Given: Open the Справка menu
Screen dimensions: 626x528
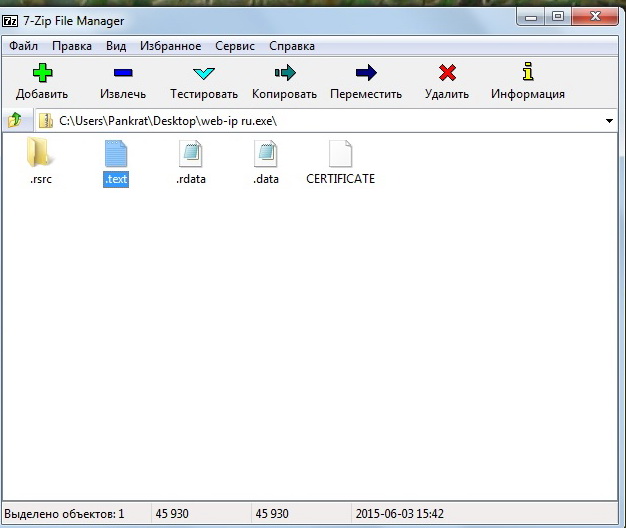Looking at the screenshot, I should pos(292,46).
